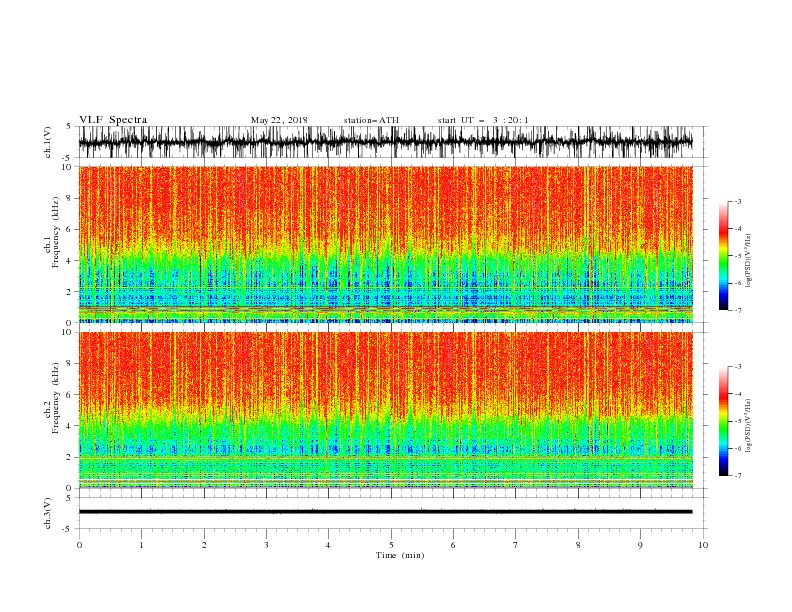Click the "start UT = 3 :20: 1" text
792x612 pixels.
[x=482, y=120]
